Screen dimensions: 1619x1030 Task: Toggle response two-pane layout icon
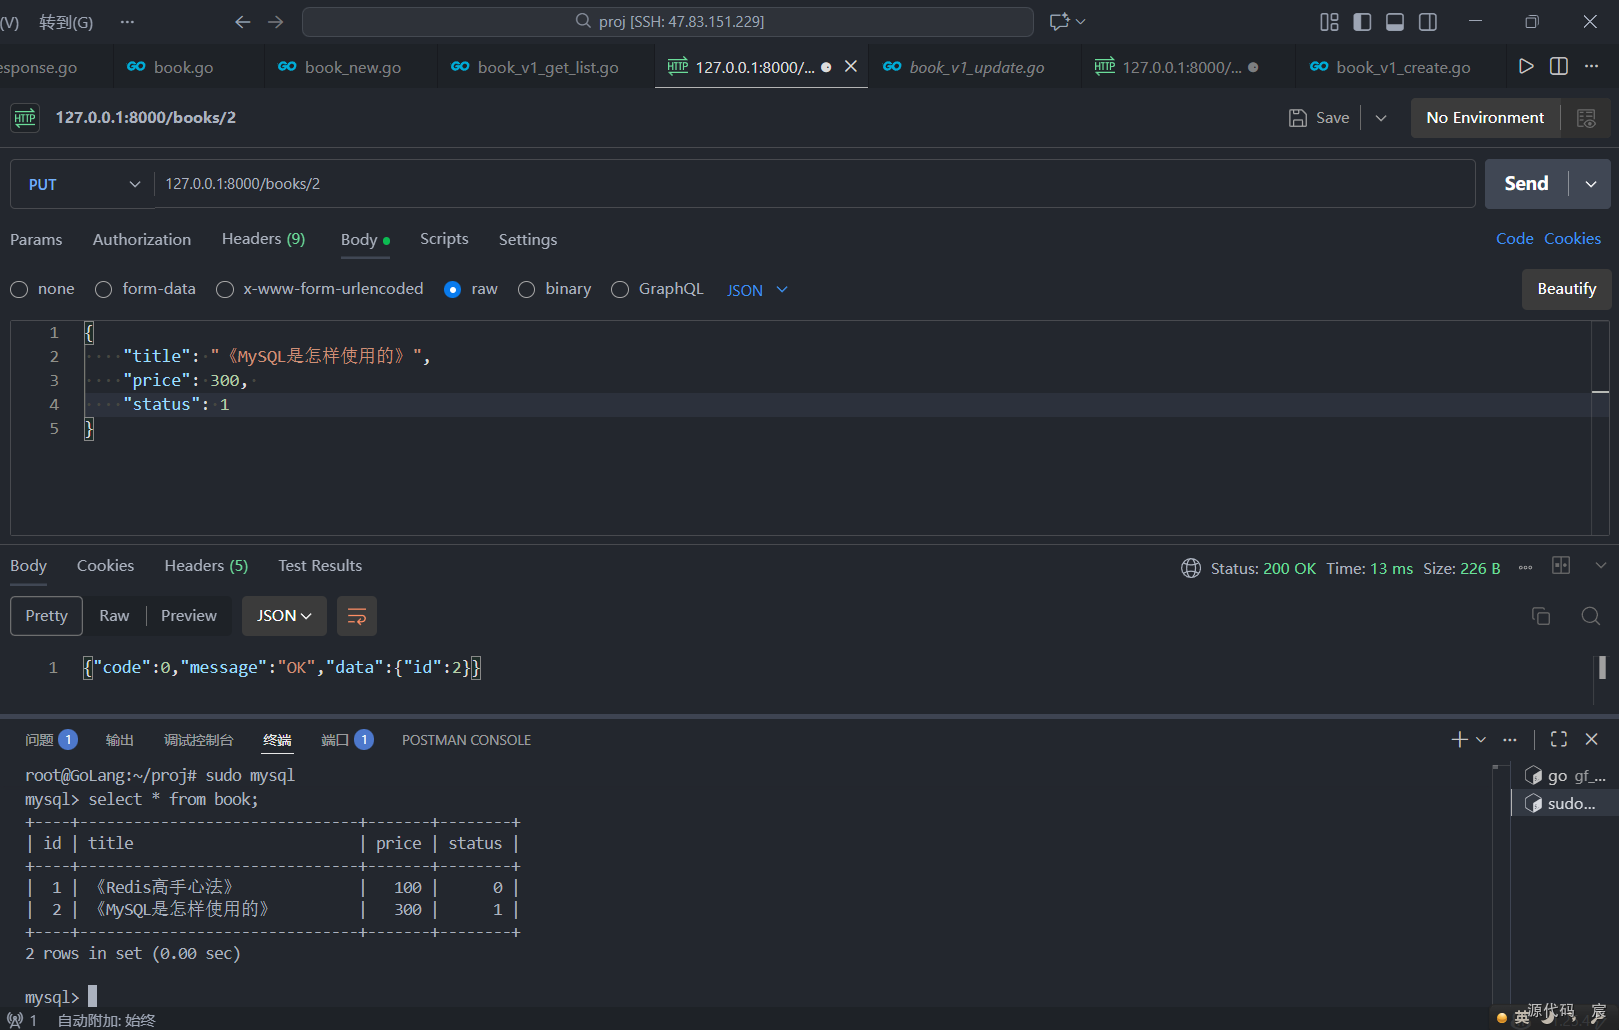(x=1561, y=566)
